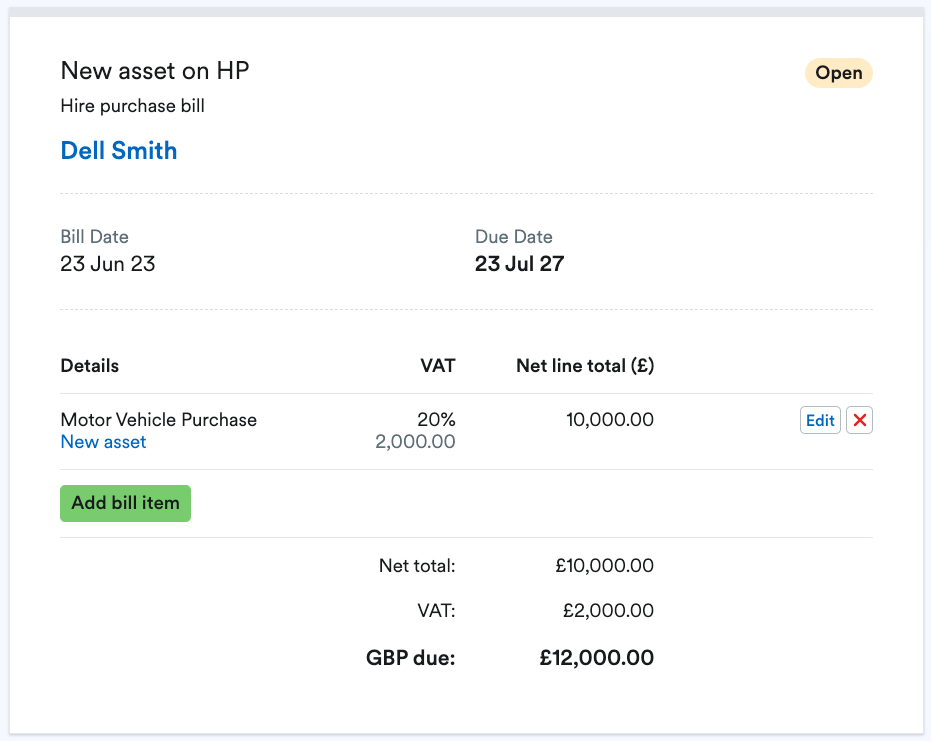Open the Dell Smith contact link
931x741 pixels.
[x=118, y=150]
